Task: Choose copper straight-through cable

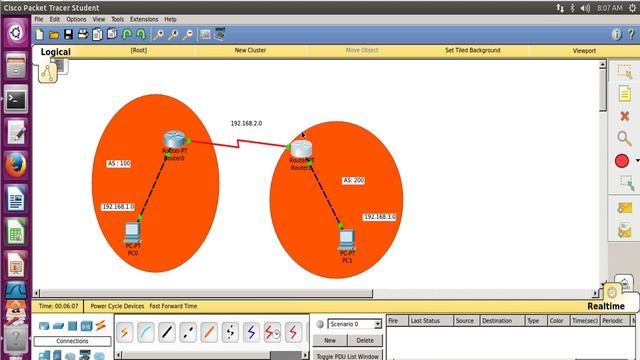Action: pyautogui.click(x=167, y=333)
